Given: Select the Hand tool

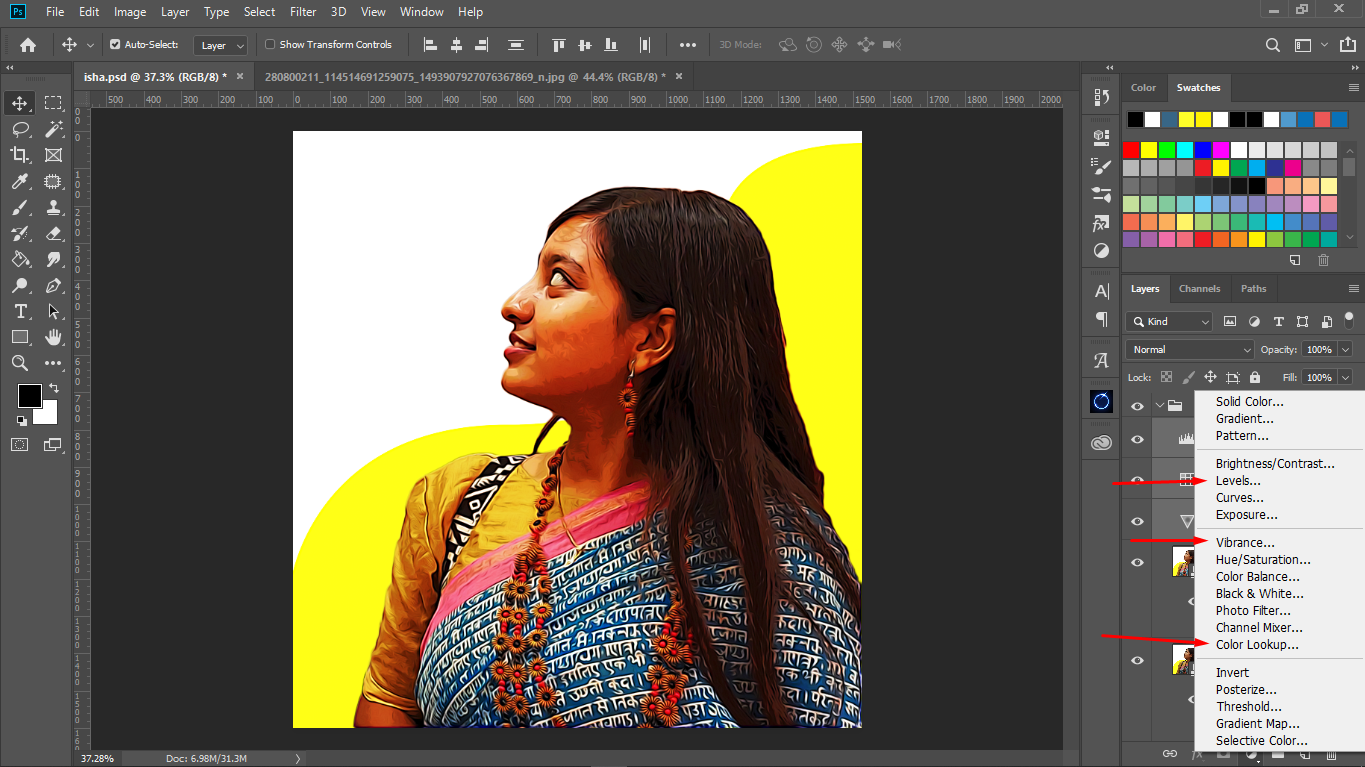Looking at the screenshot, I should pos(53,337).
